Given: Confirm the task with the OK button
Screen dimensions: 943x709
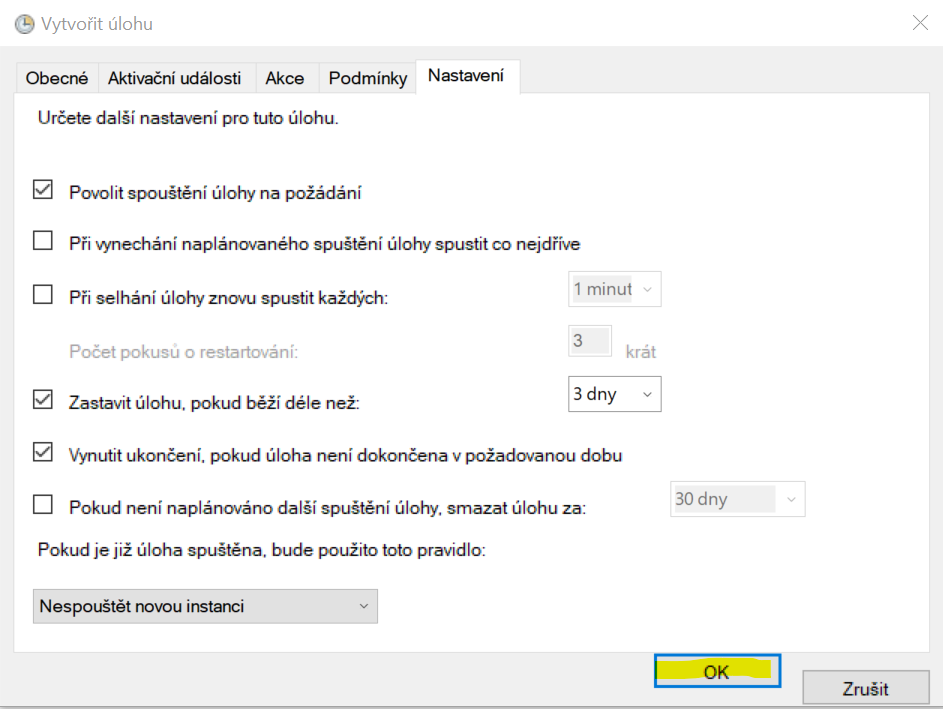Looking at the screenshot, I should [717, 672].
